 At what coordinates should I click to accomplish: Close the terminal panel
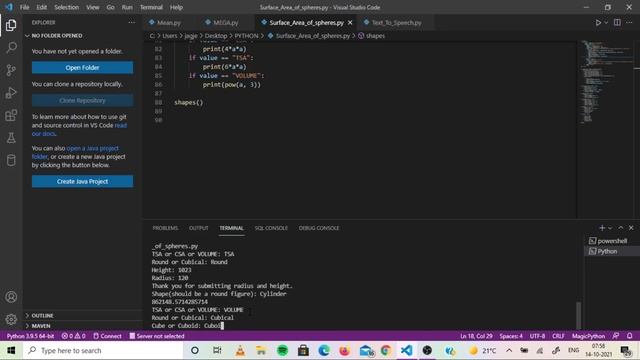[631, 228]
